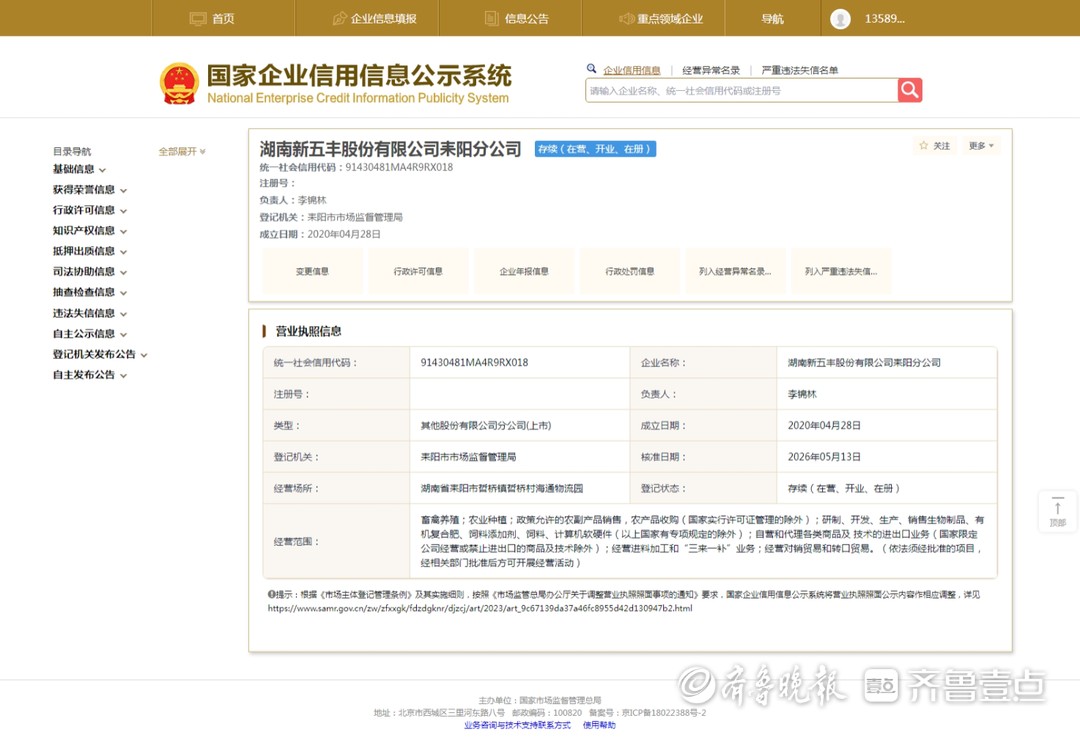Click the 行政处罚信息 button
This screenshot has width=1080, height=743.
[x=630, y=271]
